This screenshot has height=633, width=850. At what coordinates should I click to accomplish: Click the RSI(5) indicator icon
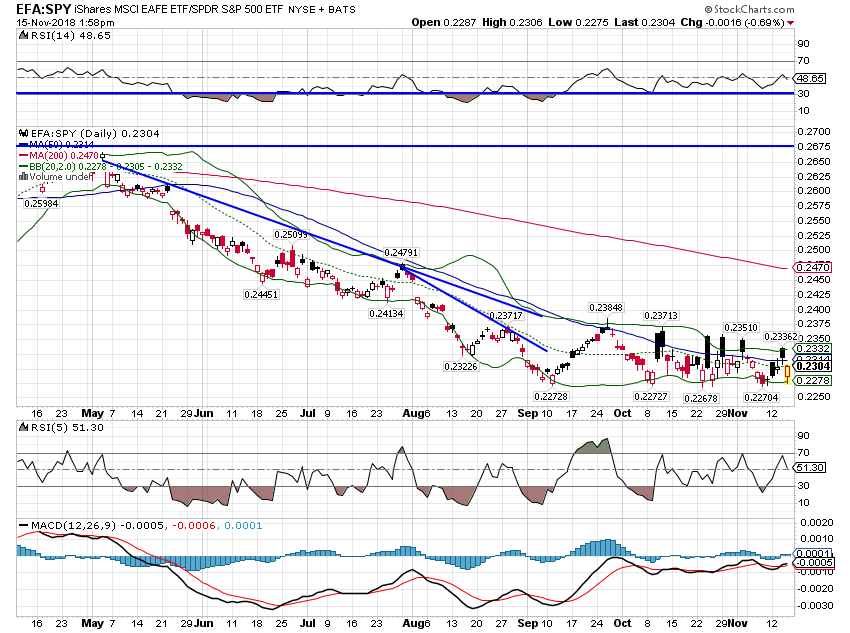[x=23, y=428]
